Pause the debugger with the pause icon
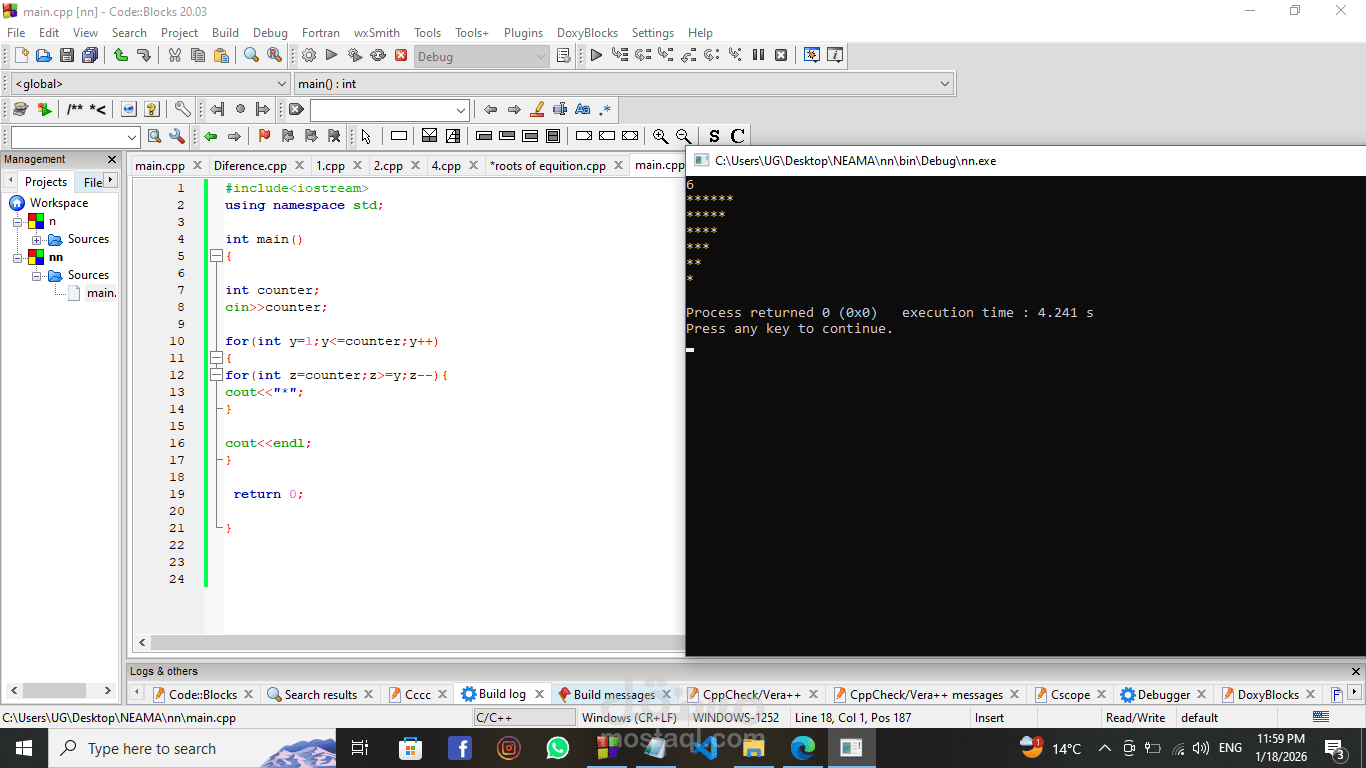 [x=758, y=56]
